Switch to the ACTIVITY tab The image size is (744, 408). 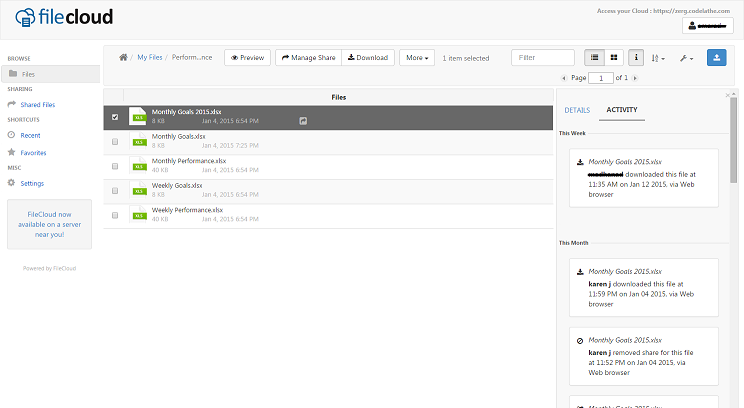pyautogui.click(x=622, y=110)
